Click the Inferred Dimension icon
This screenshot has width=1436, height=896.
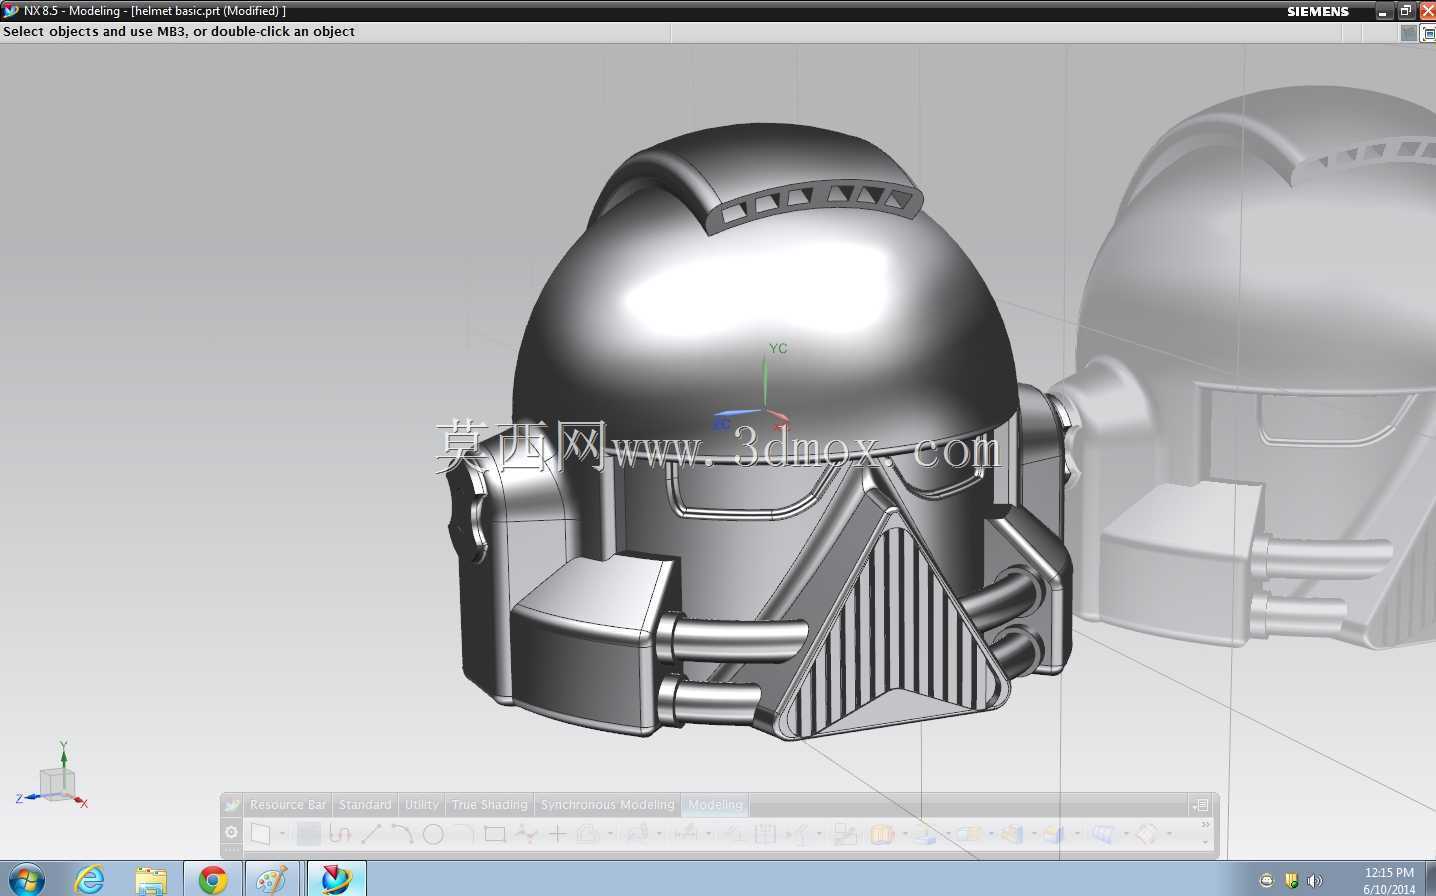click(687, 833)
